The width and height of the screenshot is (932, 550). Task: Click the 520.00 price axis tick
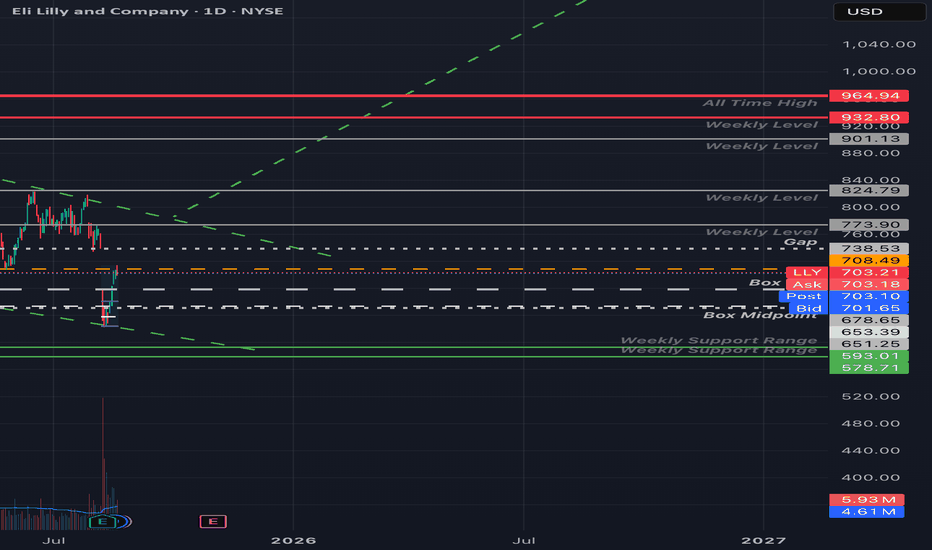(x=871, y=397)
